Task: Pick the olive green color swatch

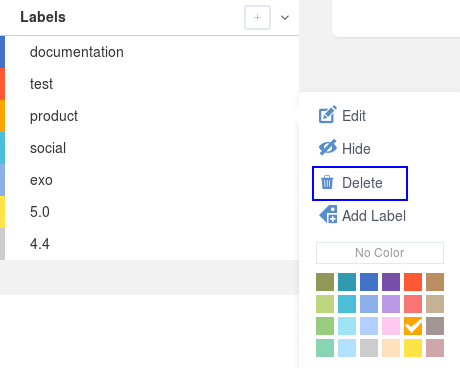Action: pos(325,282)
